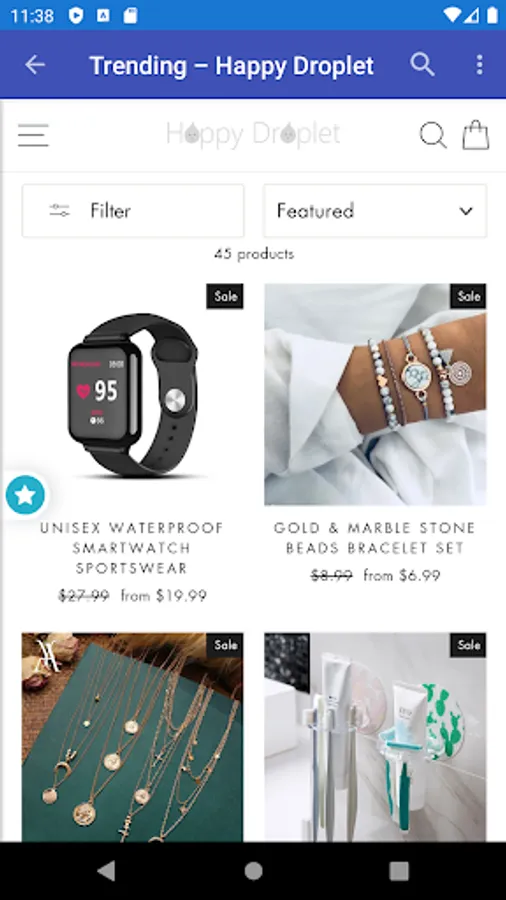Click the site magnifier search icon
This screenshot has width=506, height=900.
433,135
